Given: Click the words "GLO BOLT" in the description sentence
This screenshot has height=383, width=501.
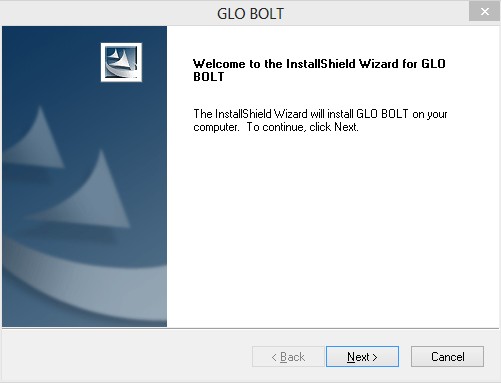Looking at the screenshot, I should point(382,114).
